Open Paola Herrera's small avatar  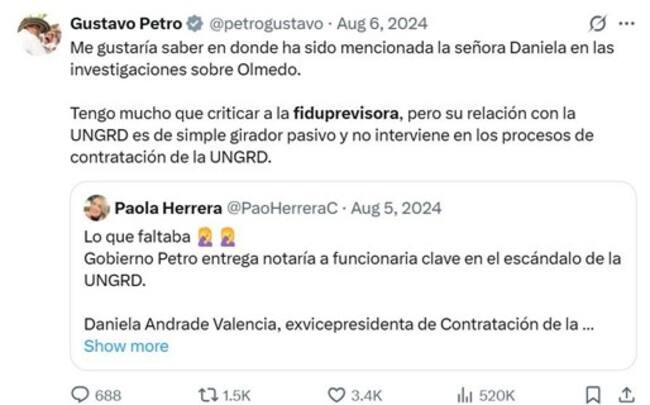point(97,208)
